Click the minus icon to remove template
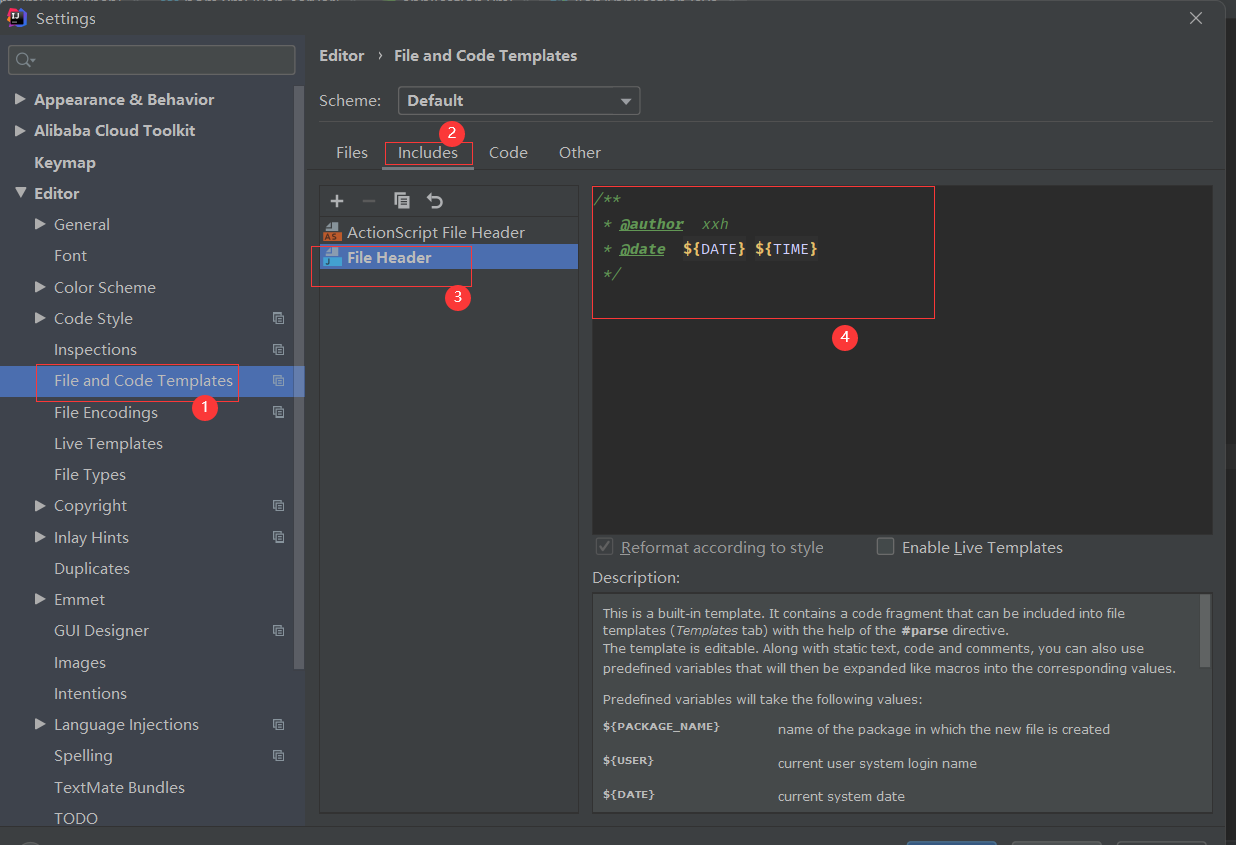 pyautogui.click(x=368, y=201)
